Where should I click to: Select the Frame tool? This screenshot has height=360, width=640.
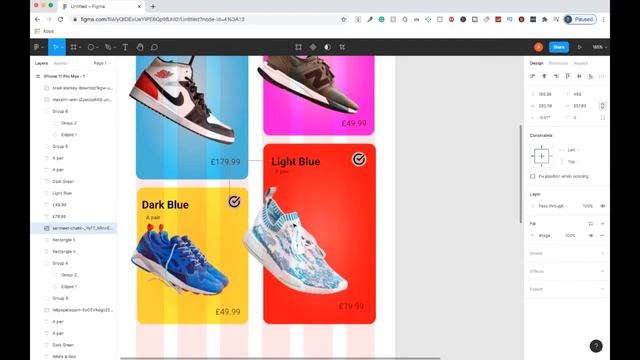(x=75, y=47)
